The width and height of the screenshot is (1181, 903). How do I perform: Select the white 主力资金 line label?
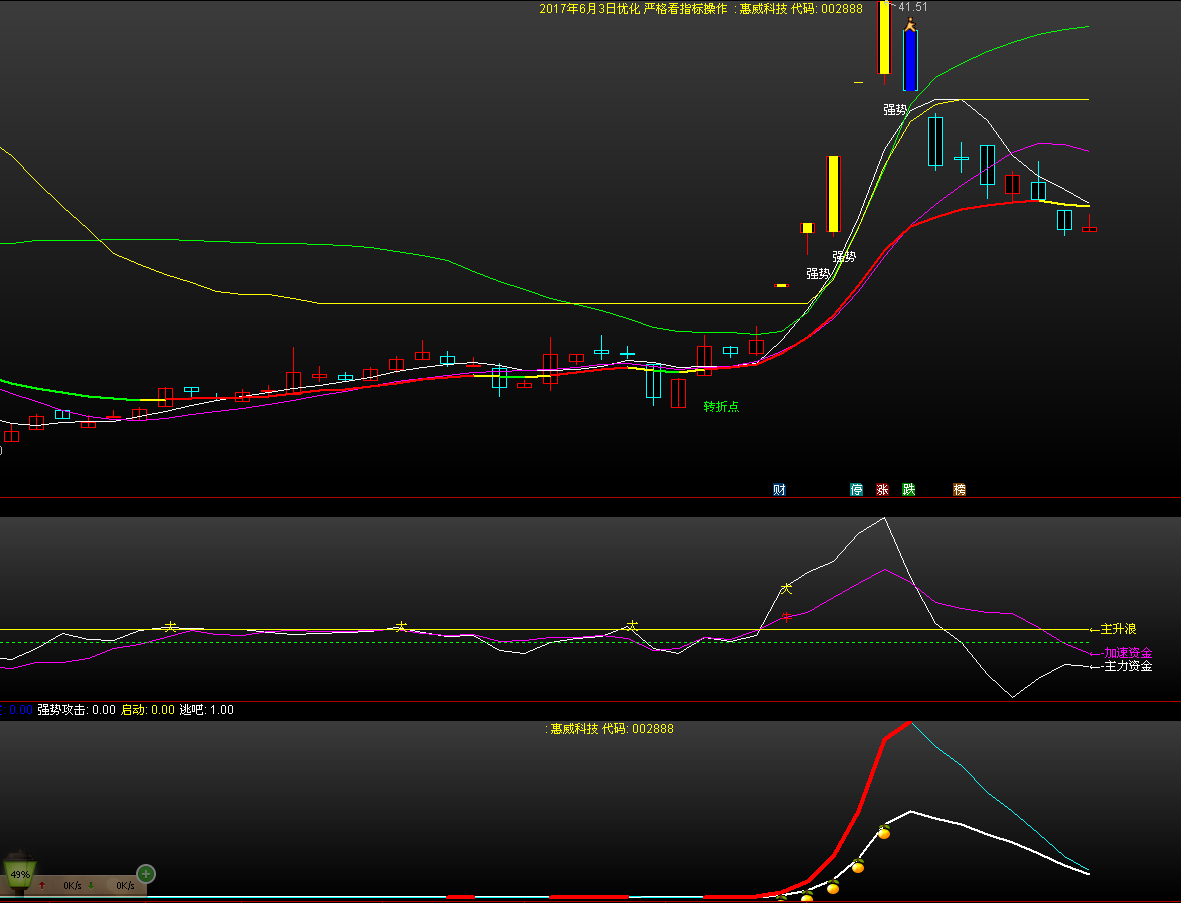pos(1128,666)
